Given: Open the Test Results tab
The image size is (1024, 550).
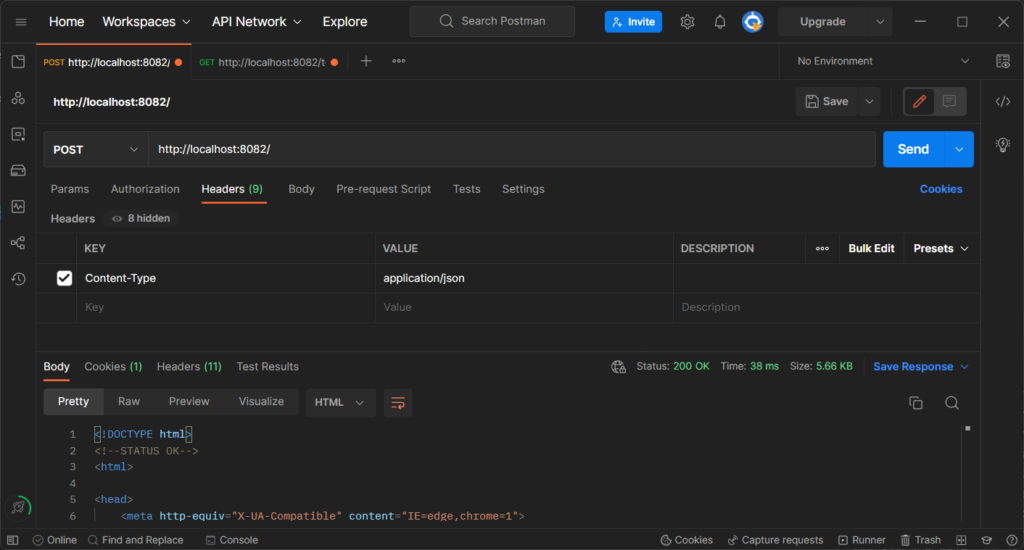Looking at the screenshot, I should click(267, 366).
